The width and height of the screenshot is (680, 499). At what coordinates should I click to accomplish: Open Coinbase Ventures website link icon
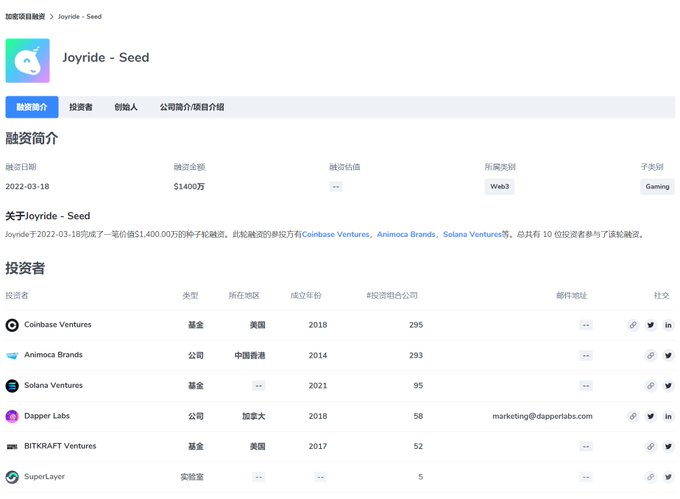pos(633,325)
